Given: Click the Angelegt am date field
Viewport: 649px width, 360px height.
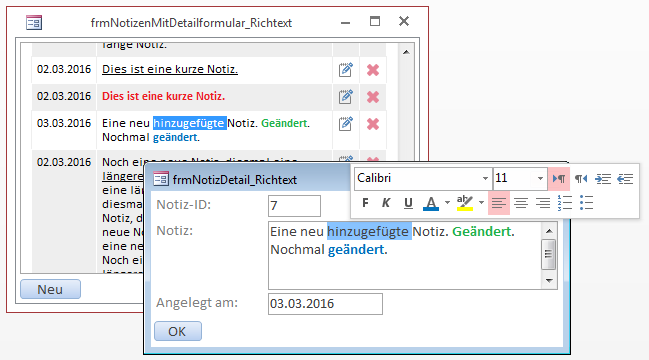Looking at the screenshot, I should pyautogui.click(x=325, y=304).
